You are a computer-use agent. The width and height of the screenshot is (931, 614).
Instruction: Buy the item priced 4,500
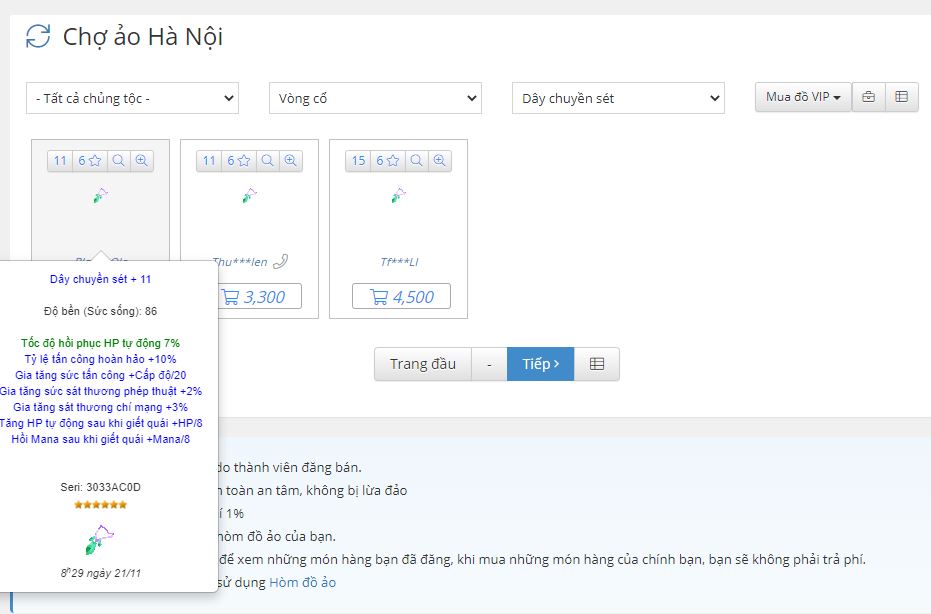coord(401,296)
